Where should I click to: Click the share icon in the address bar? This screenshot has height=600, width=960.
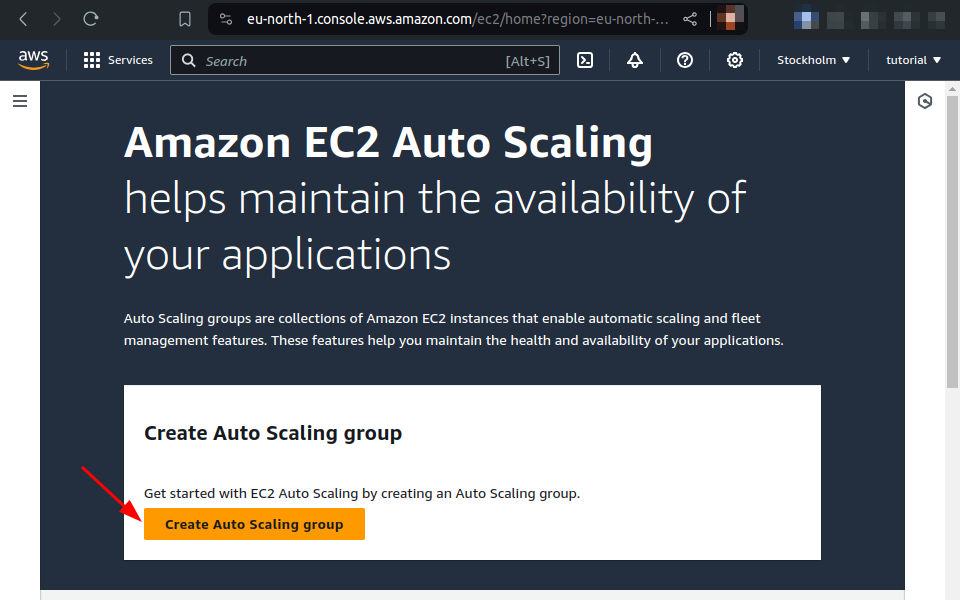tap(690, 18)
